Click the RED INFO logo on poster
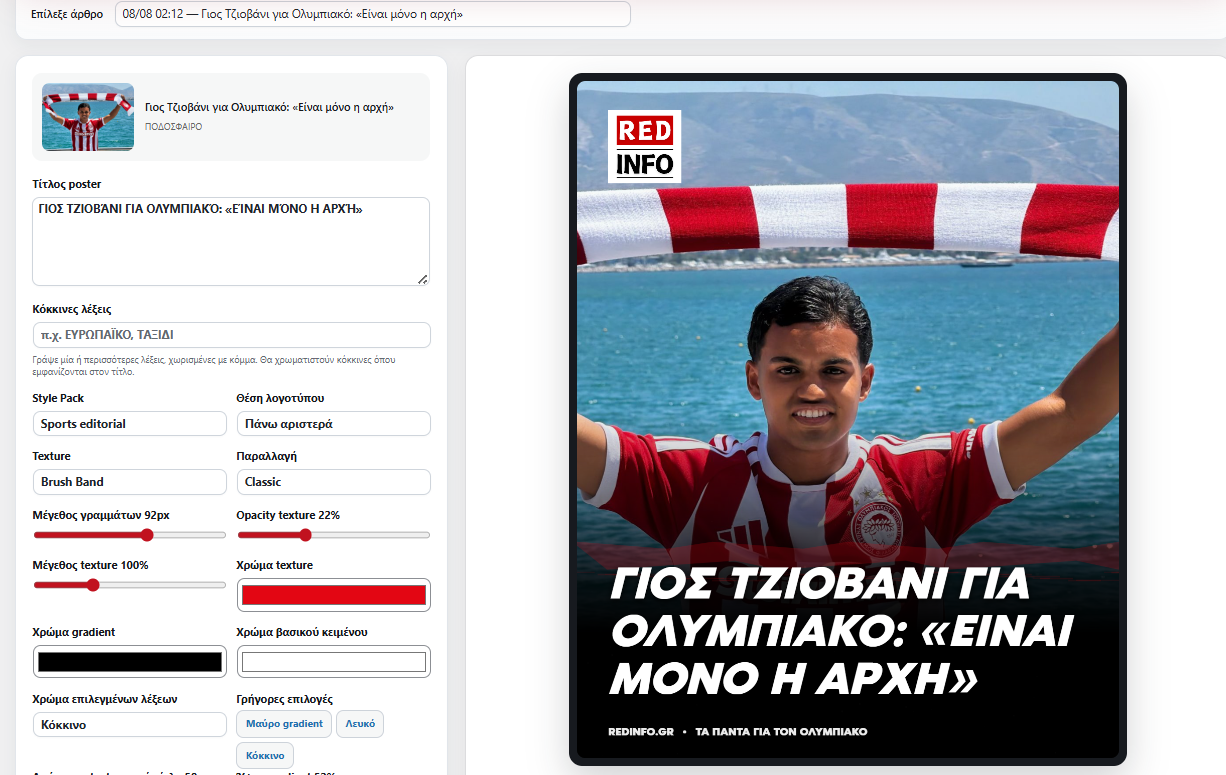 (x=644, y=146)
